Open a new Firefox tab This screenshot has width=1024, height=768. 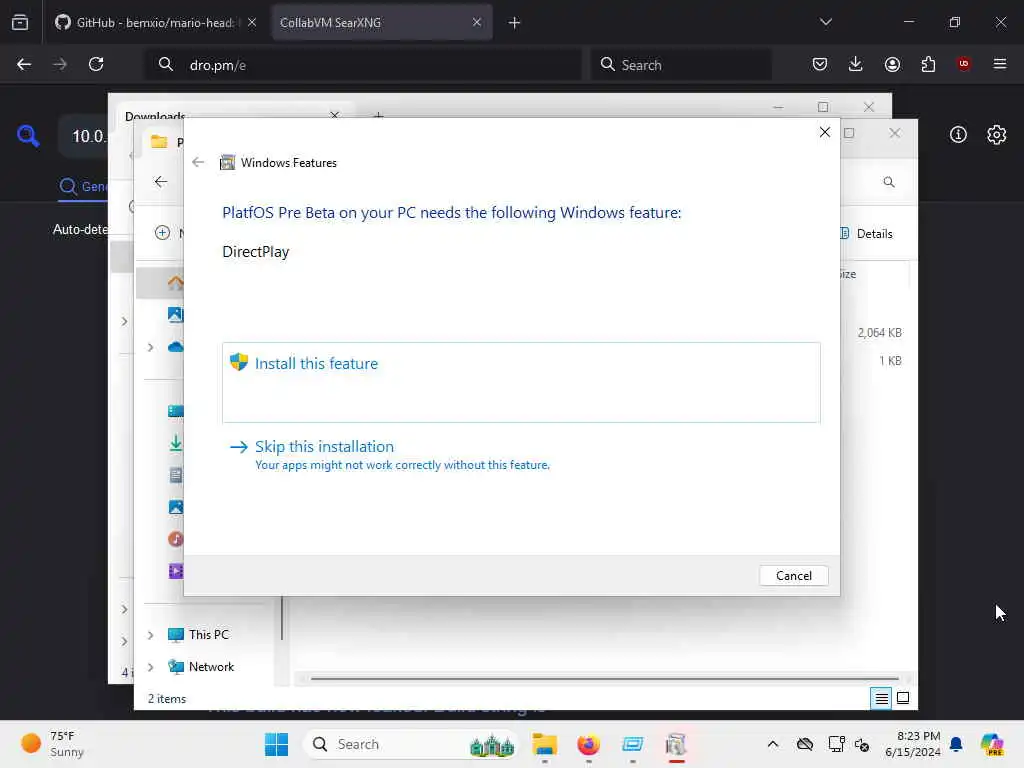514,23
